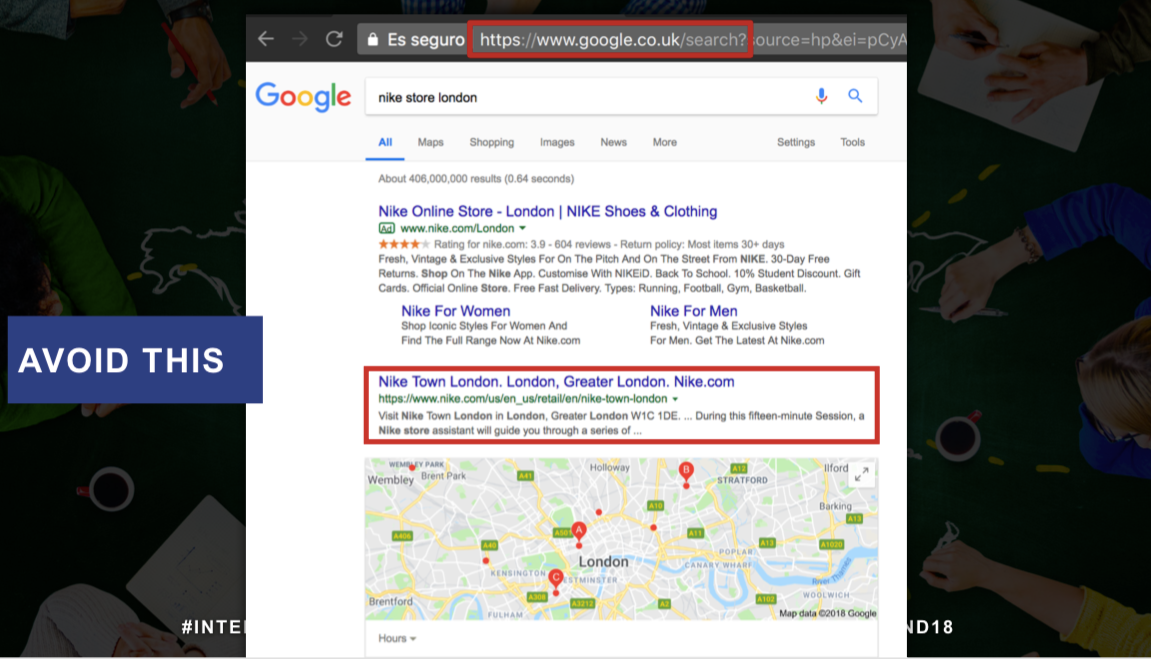Click the 'Es seguro' security label
This screenshot has height=659, width=1151.
426,40
